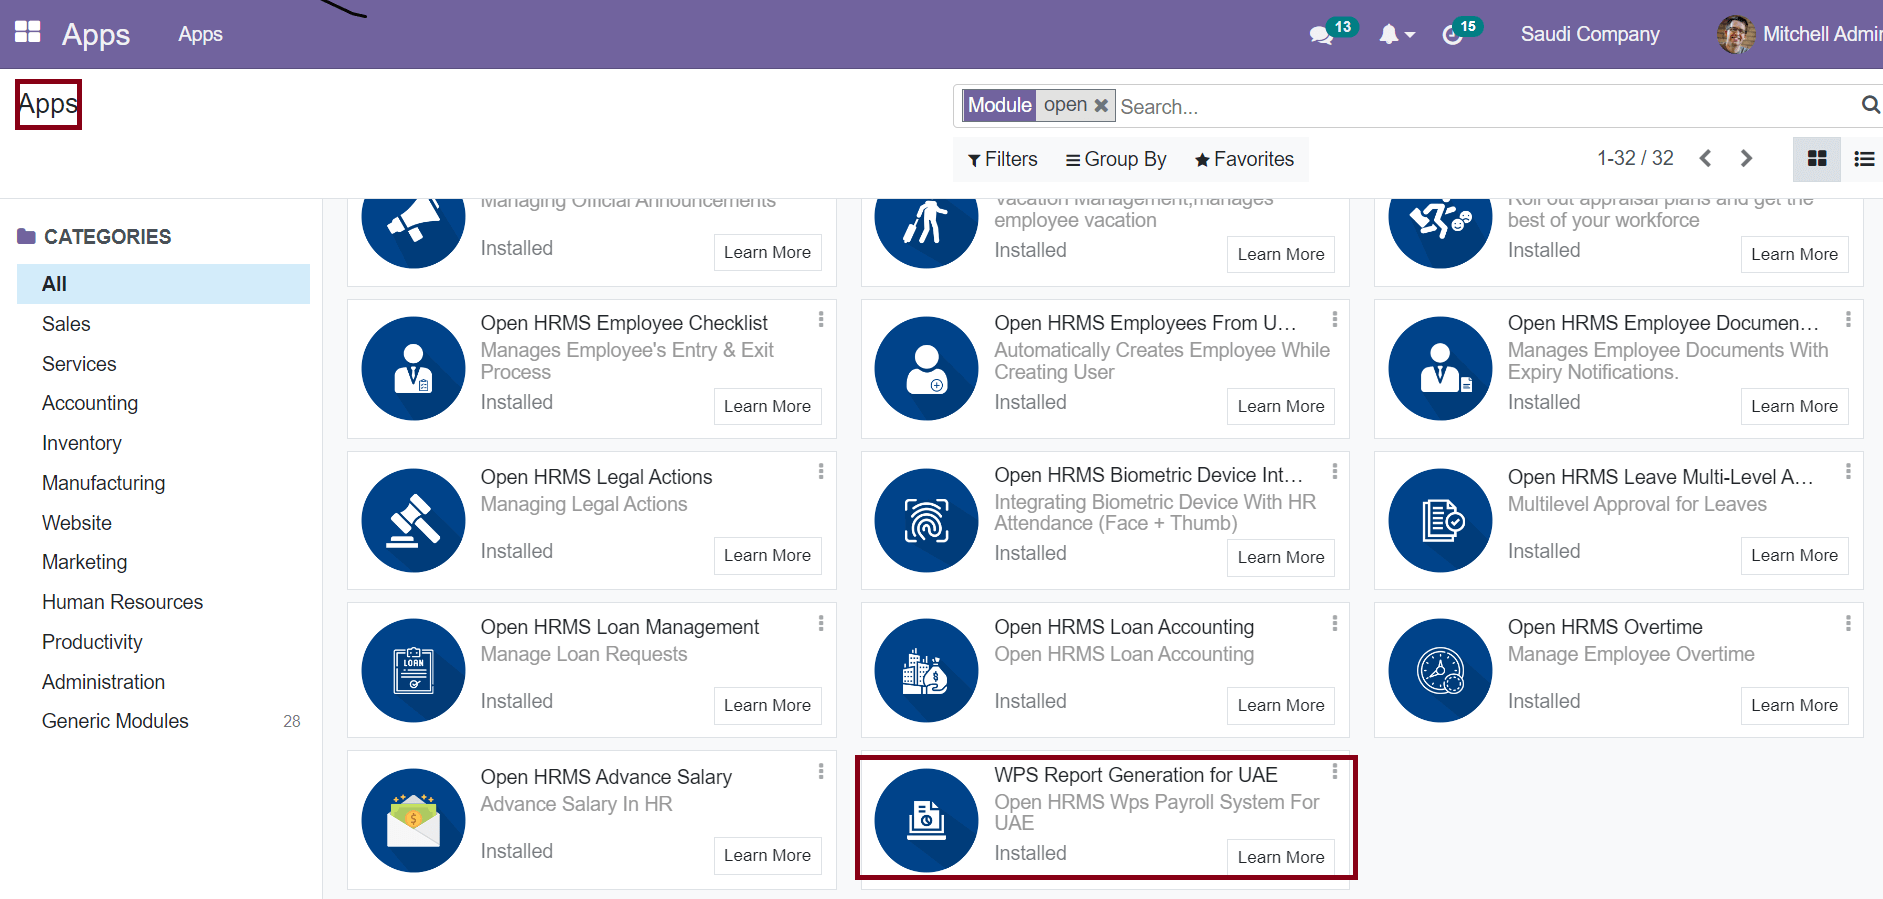
Task: Click the CATEGORIES folder icon
Action: click(26, 236)
